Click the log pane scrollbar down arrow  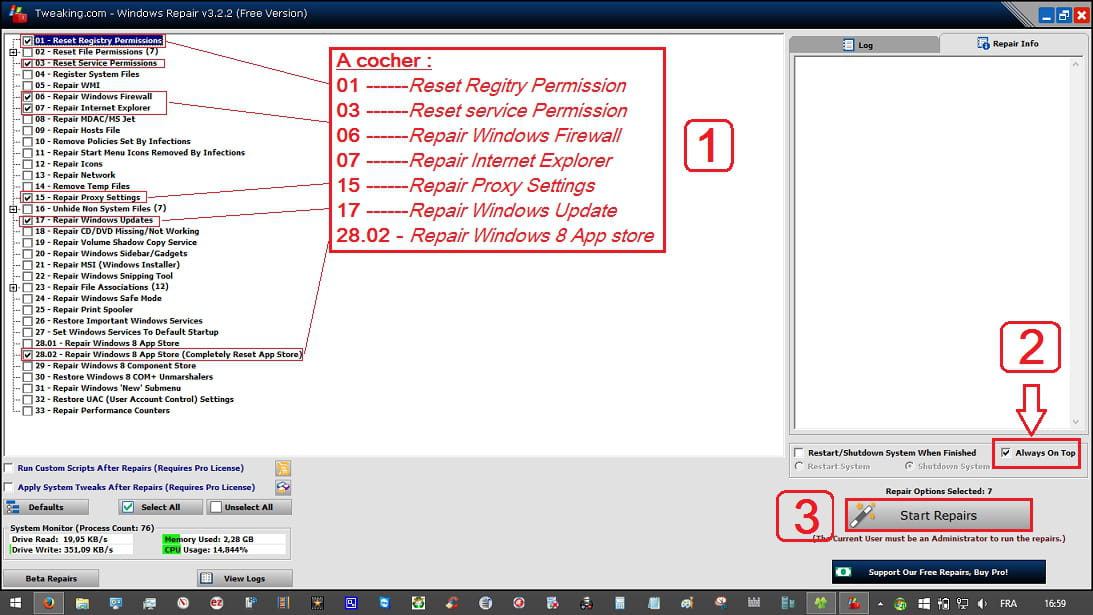(x=1076, y=422)
